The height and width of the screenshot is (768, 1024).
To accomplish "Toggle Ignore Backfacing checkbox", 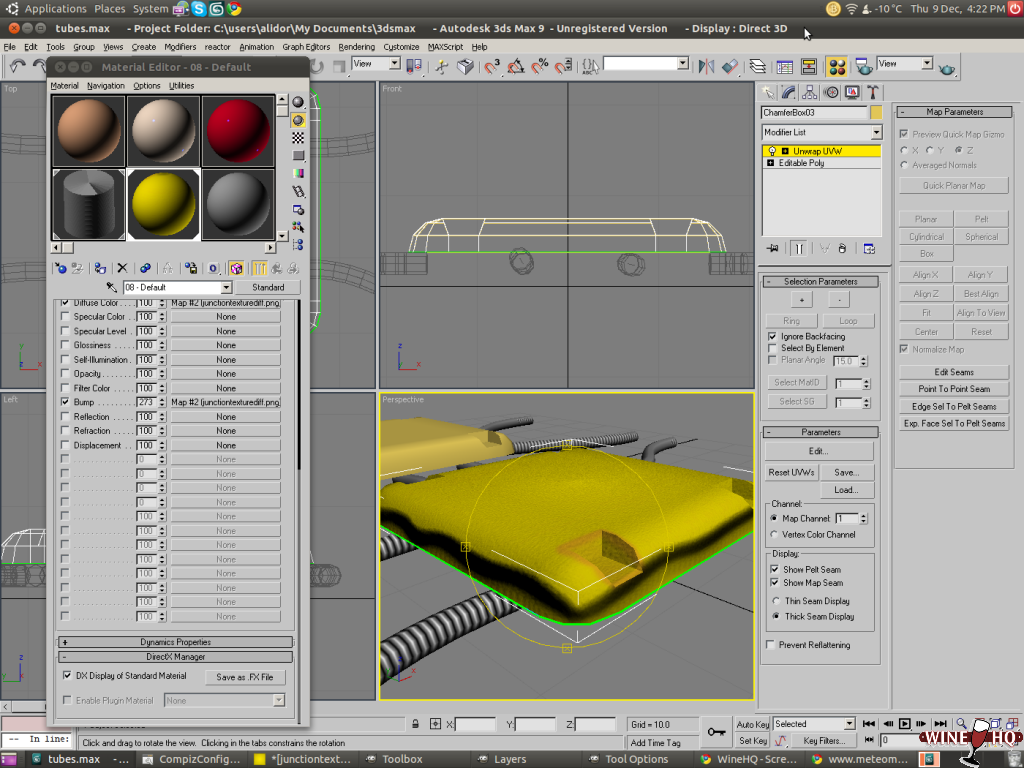I will pyautogui.click(x=773, y=336).
